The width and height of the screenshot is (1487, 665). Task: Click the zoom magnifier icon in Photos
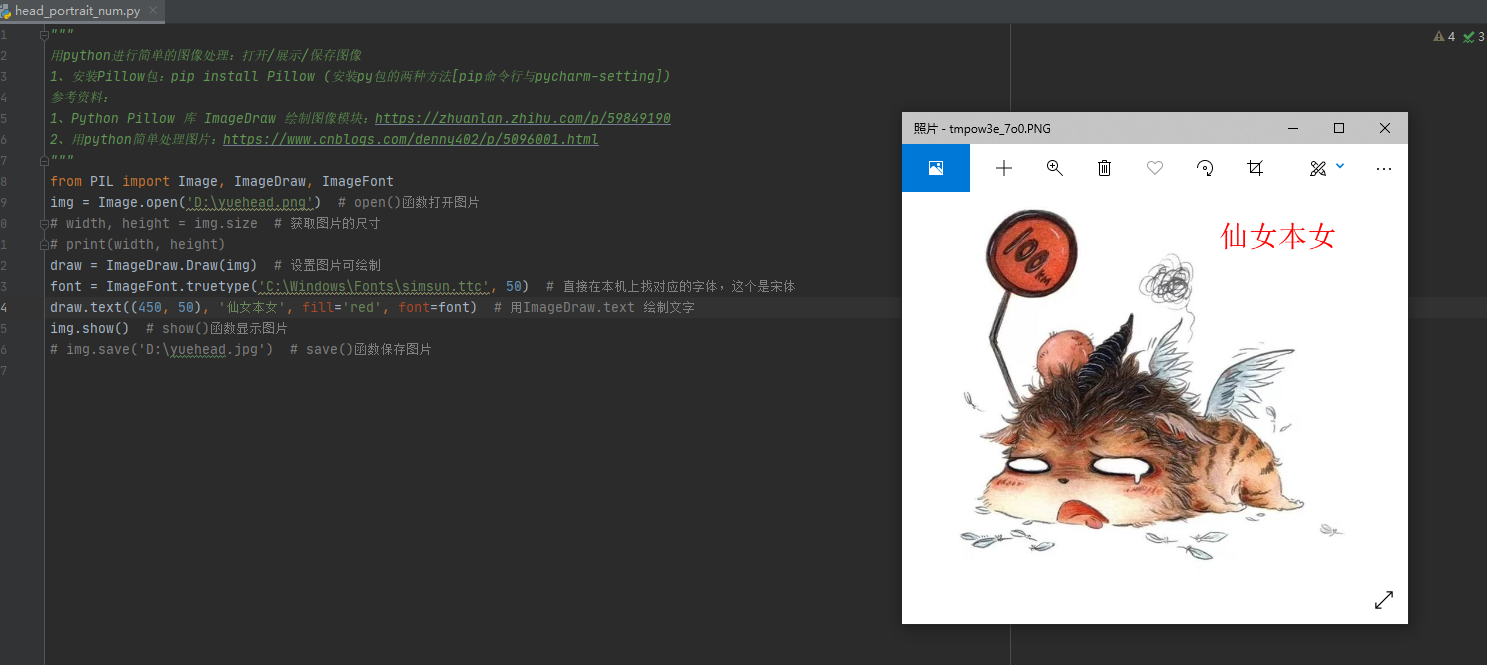[1054, 168]
